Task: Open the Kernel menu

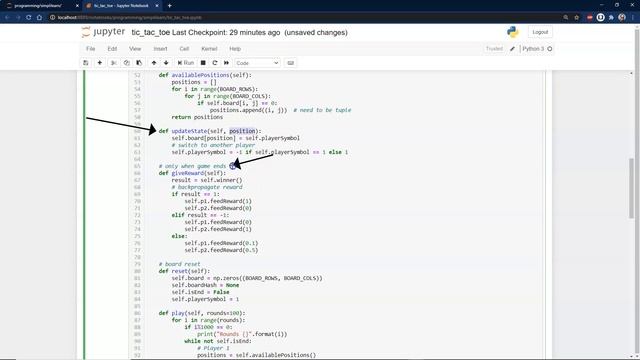Action: (209, 49)
